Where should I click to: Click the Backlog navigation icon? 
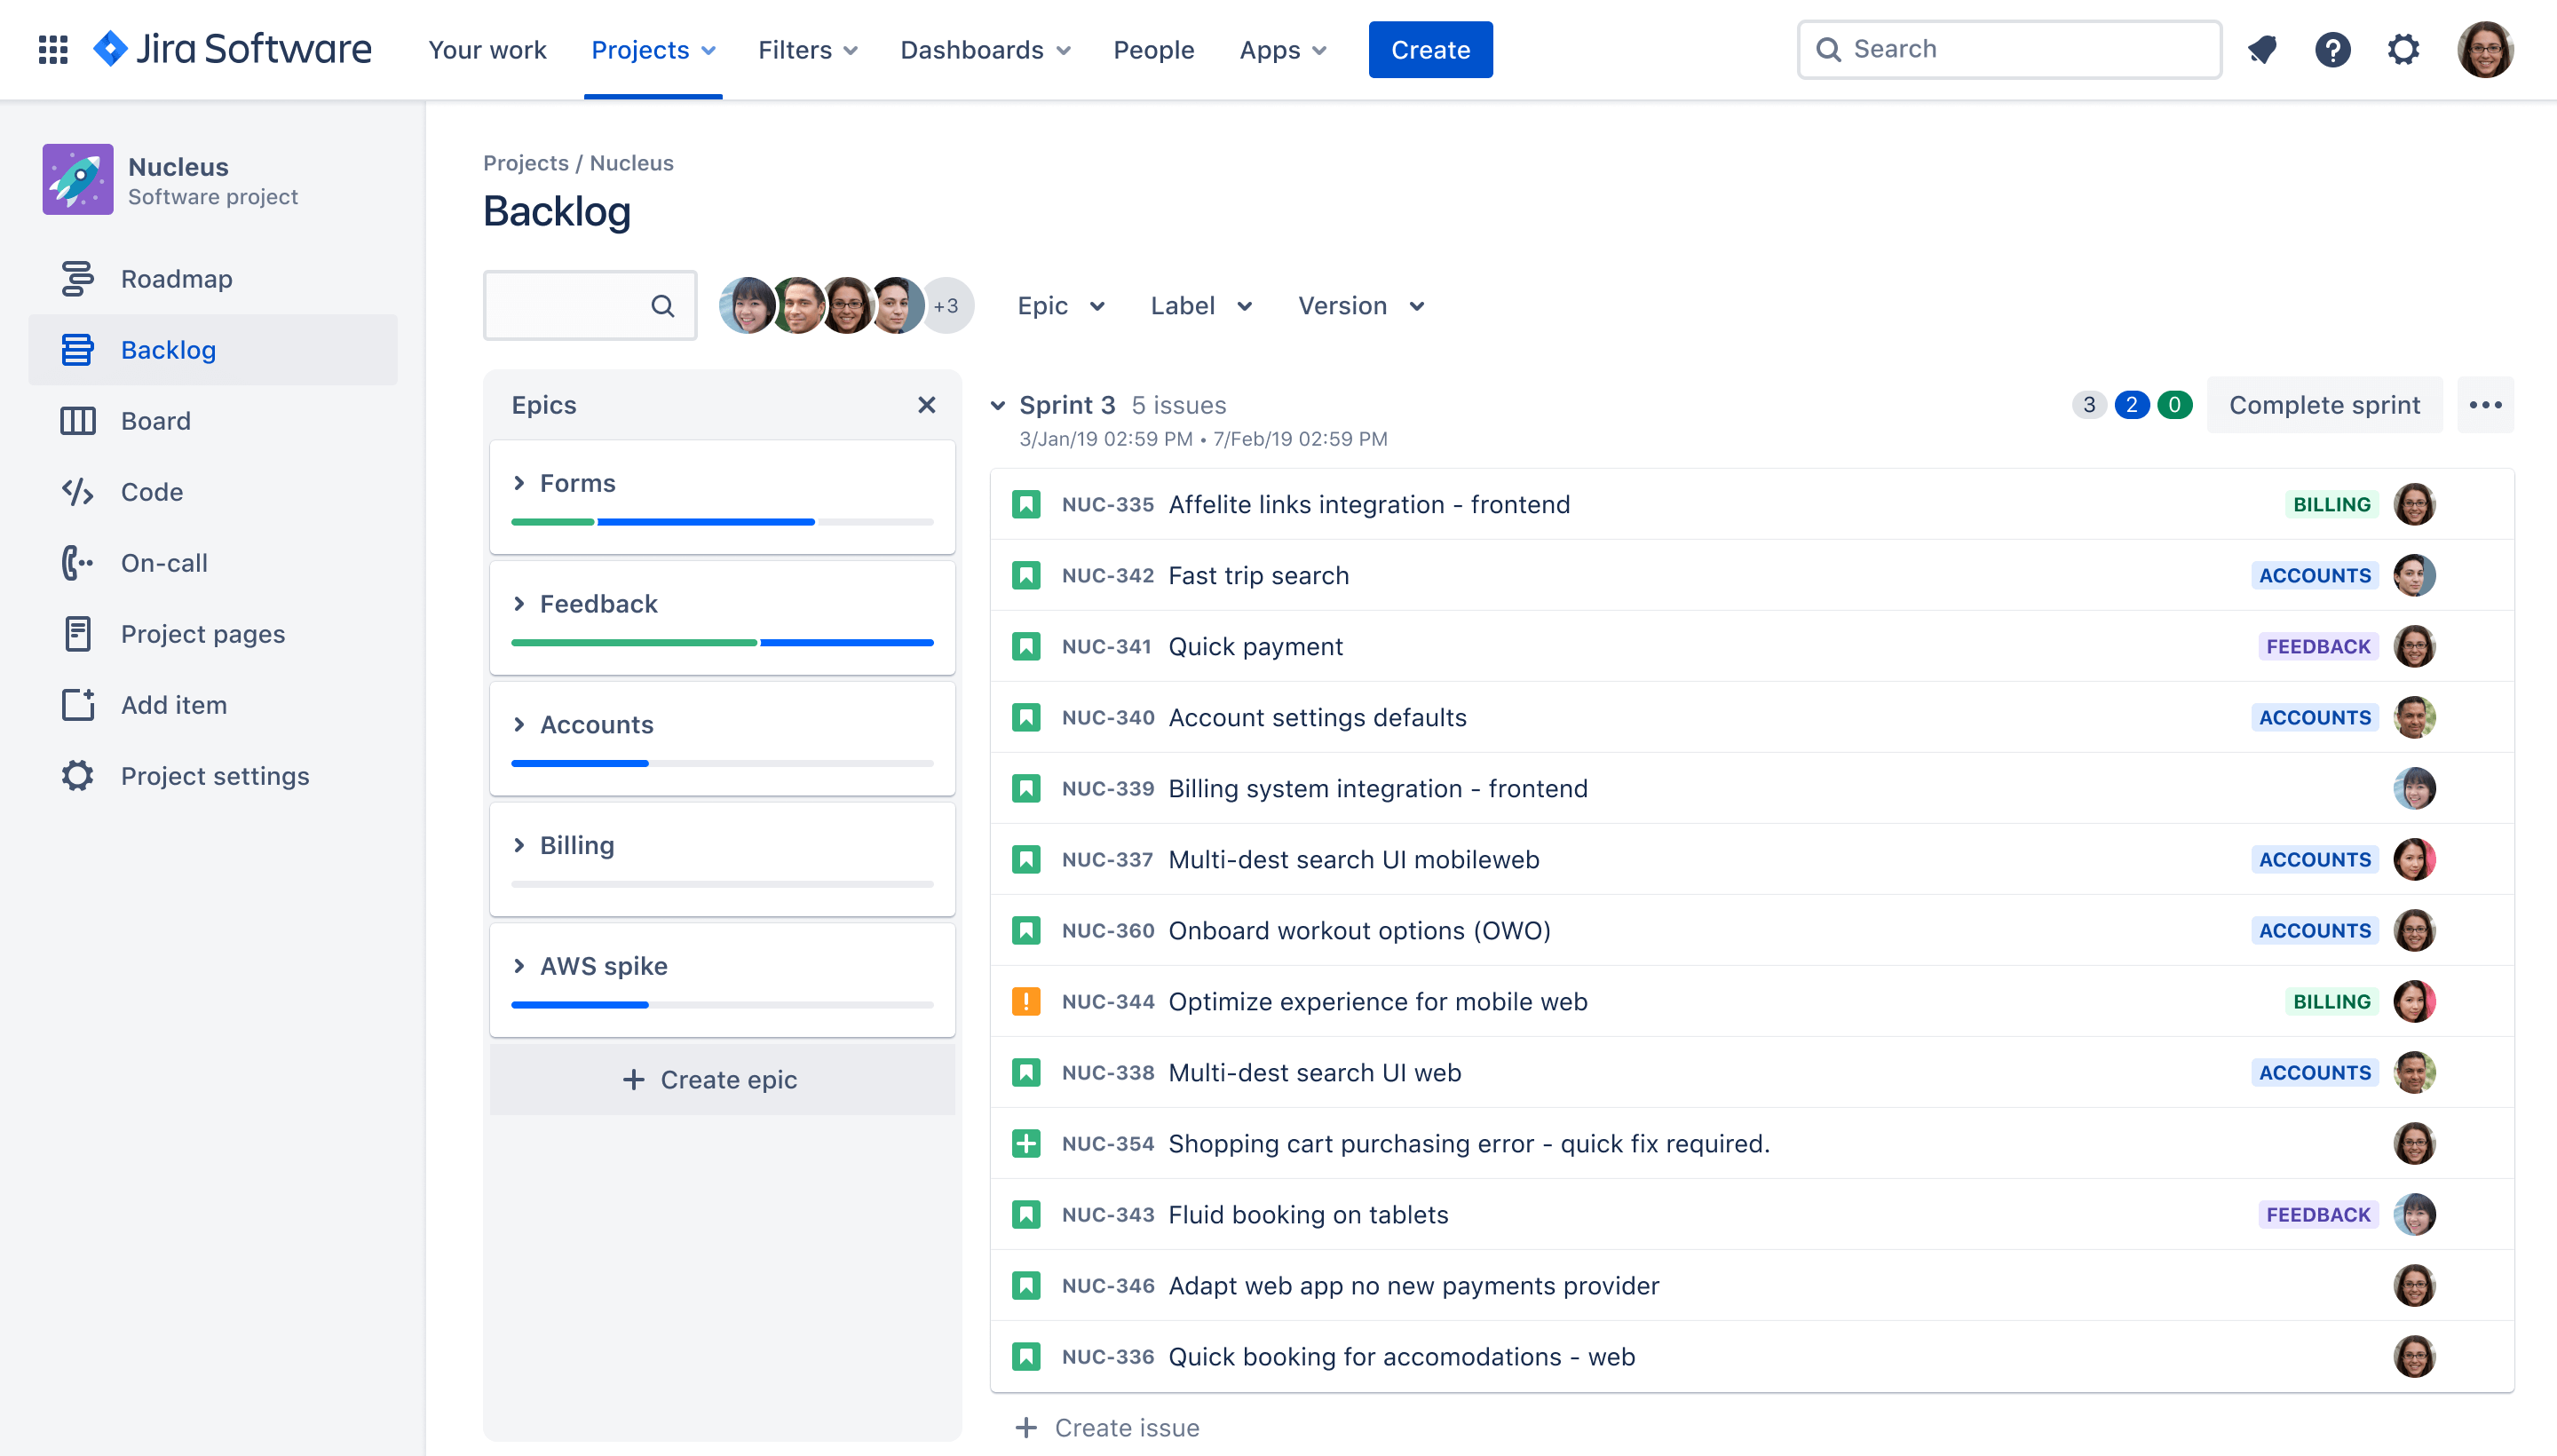pos(74,350)
